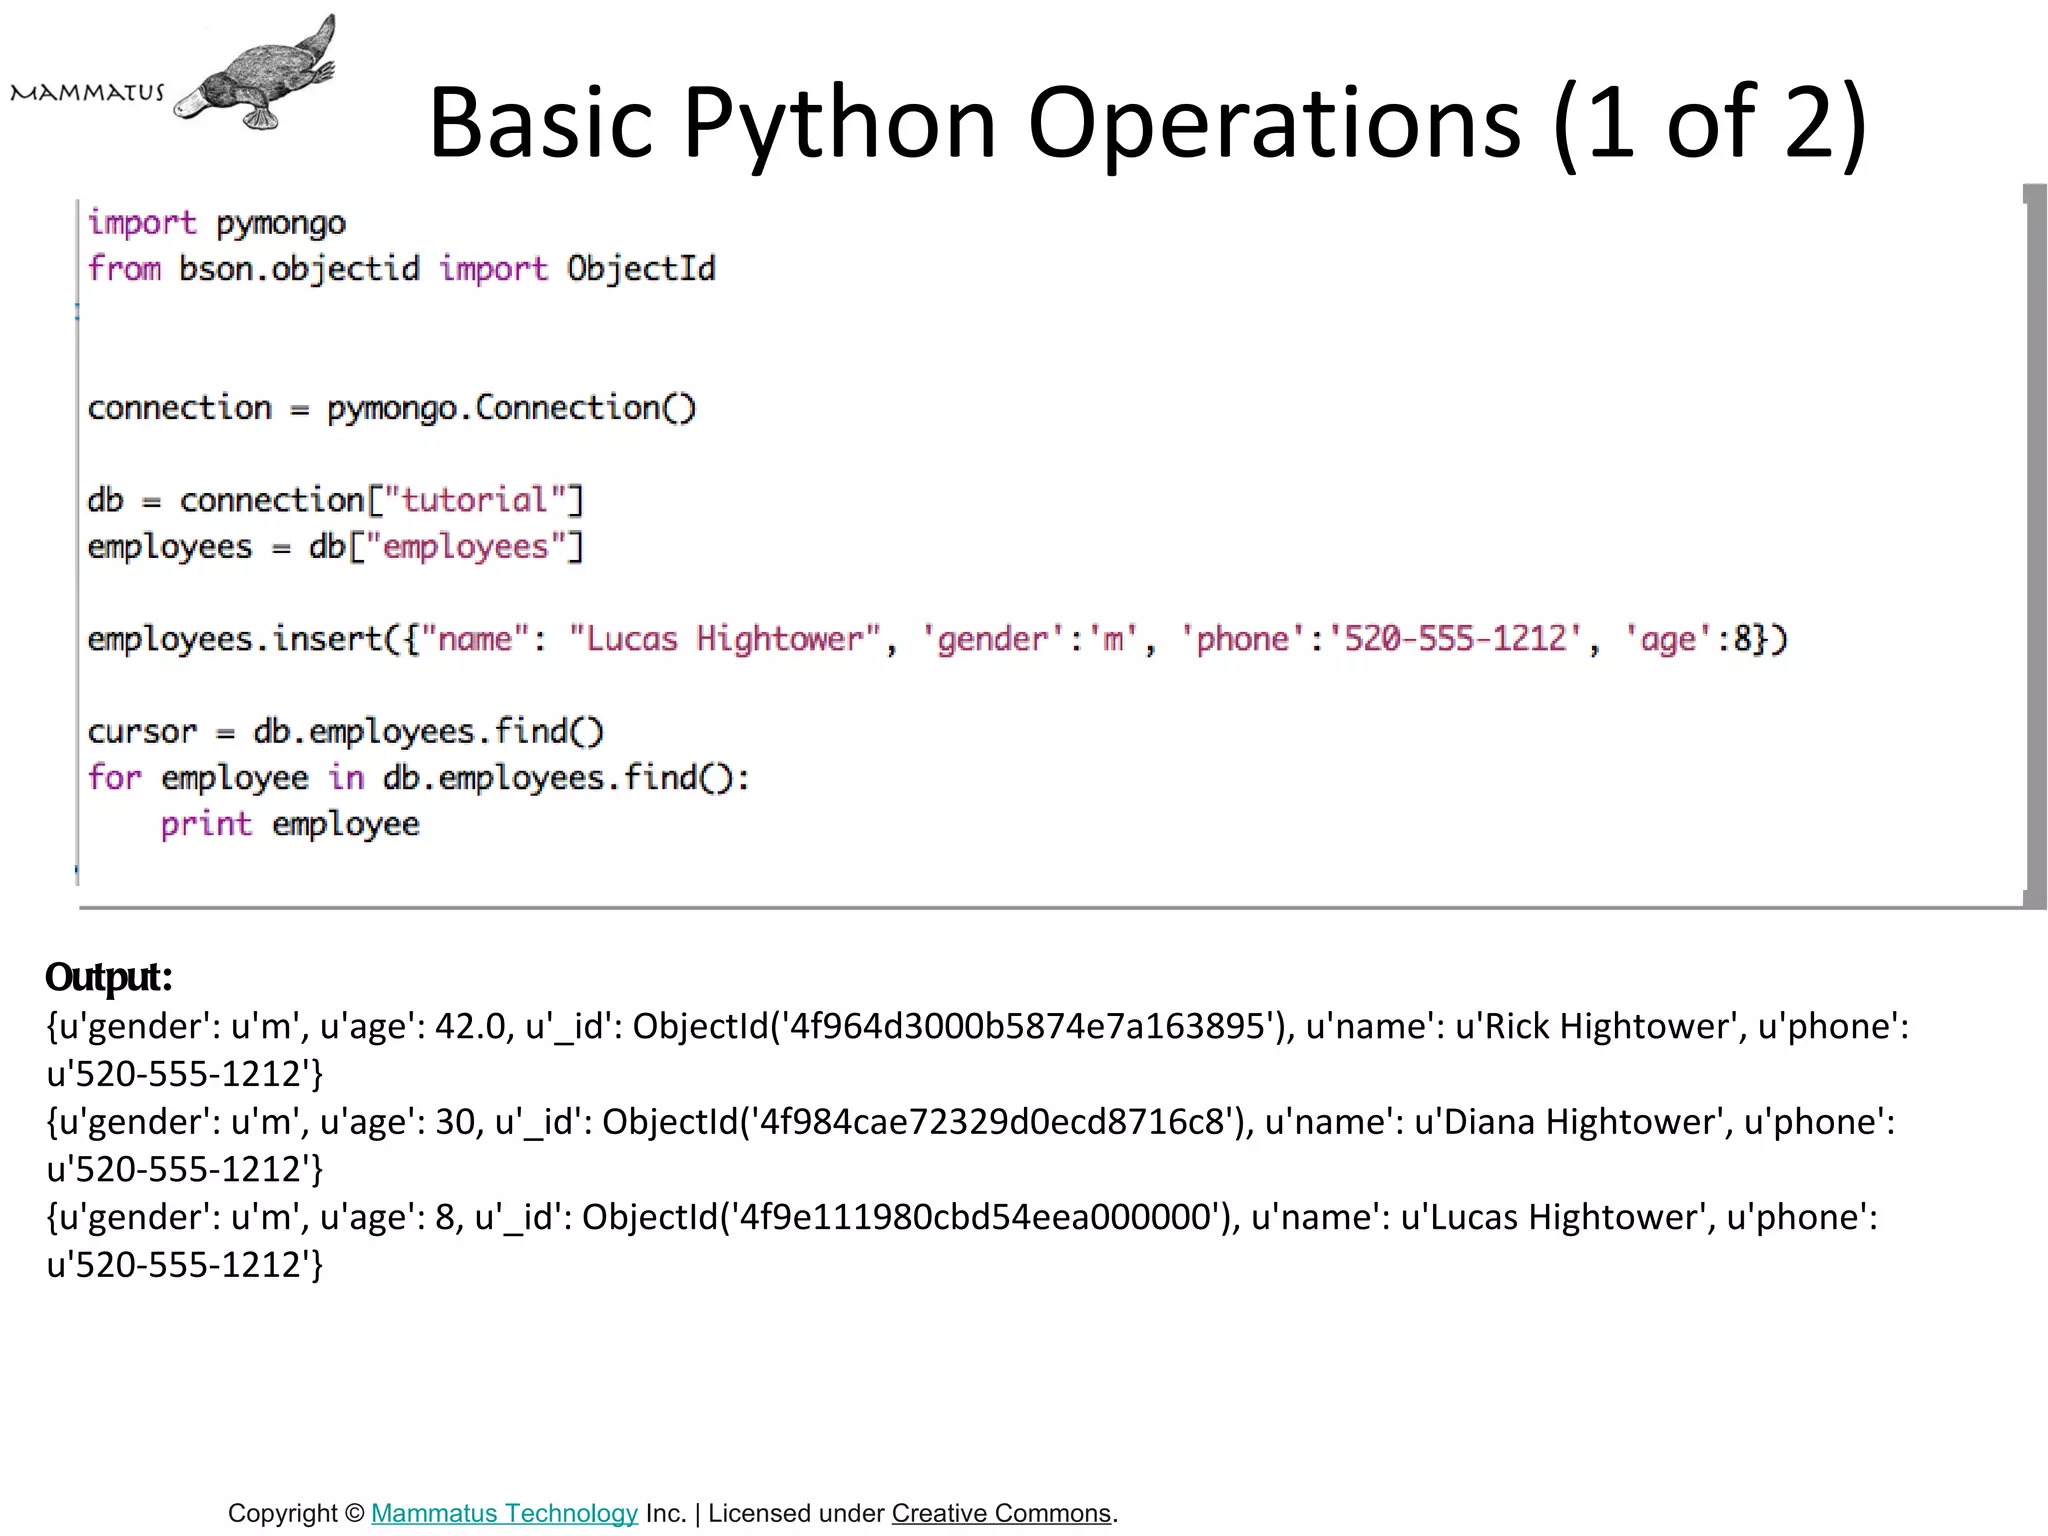Click the 'employees = db["employees"]' line
2048x1536 pixels.
335,547
